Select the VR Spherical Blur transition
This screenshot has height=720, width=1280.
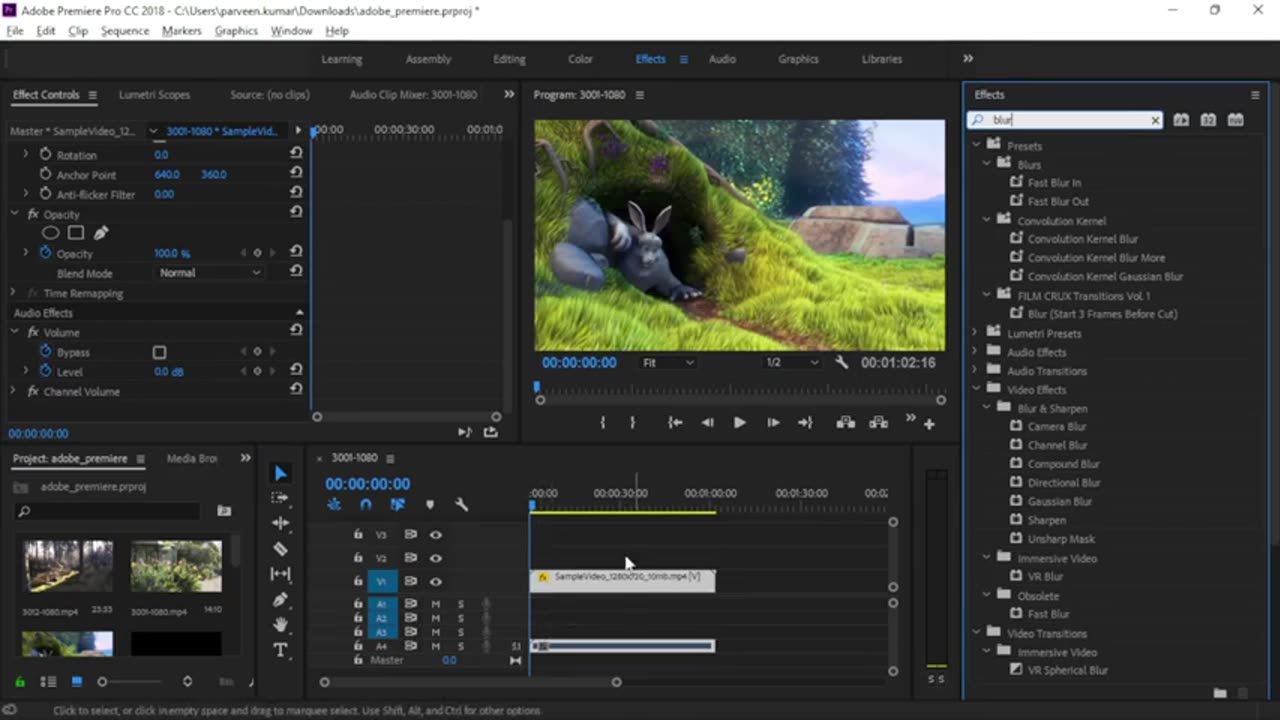click(x=1068, y=671)
